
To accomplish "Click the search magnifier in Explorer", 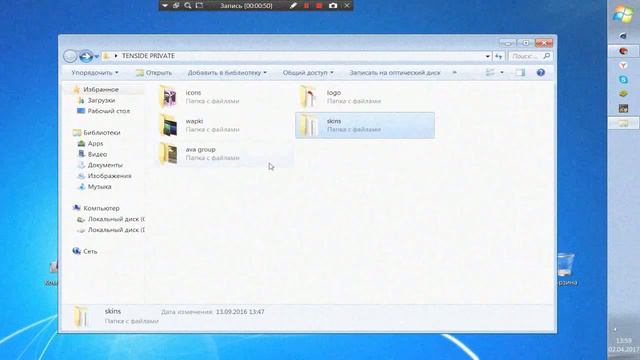I will click(547, 56).
